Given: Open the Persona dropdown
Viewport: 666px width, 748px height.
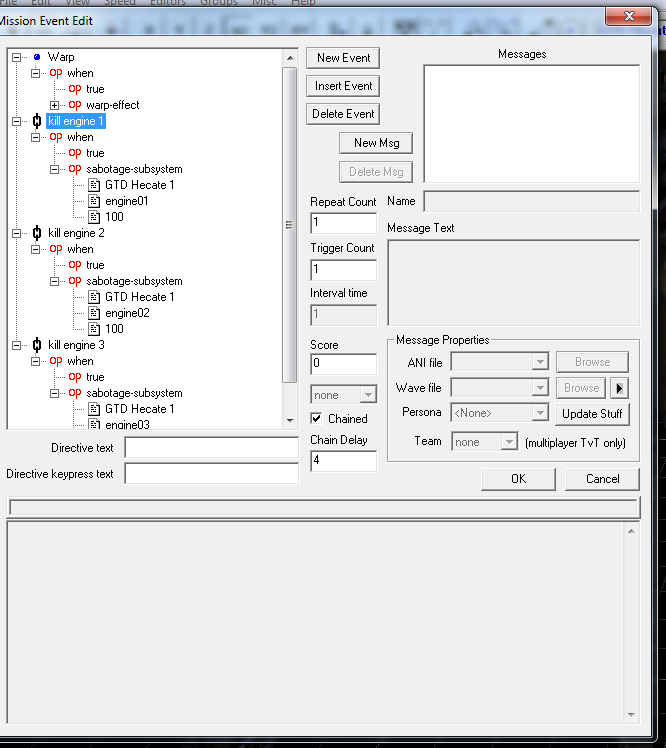Looking at the screenshot, I should [x=540, y=413].
